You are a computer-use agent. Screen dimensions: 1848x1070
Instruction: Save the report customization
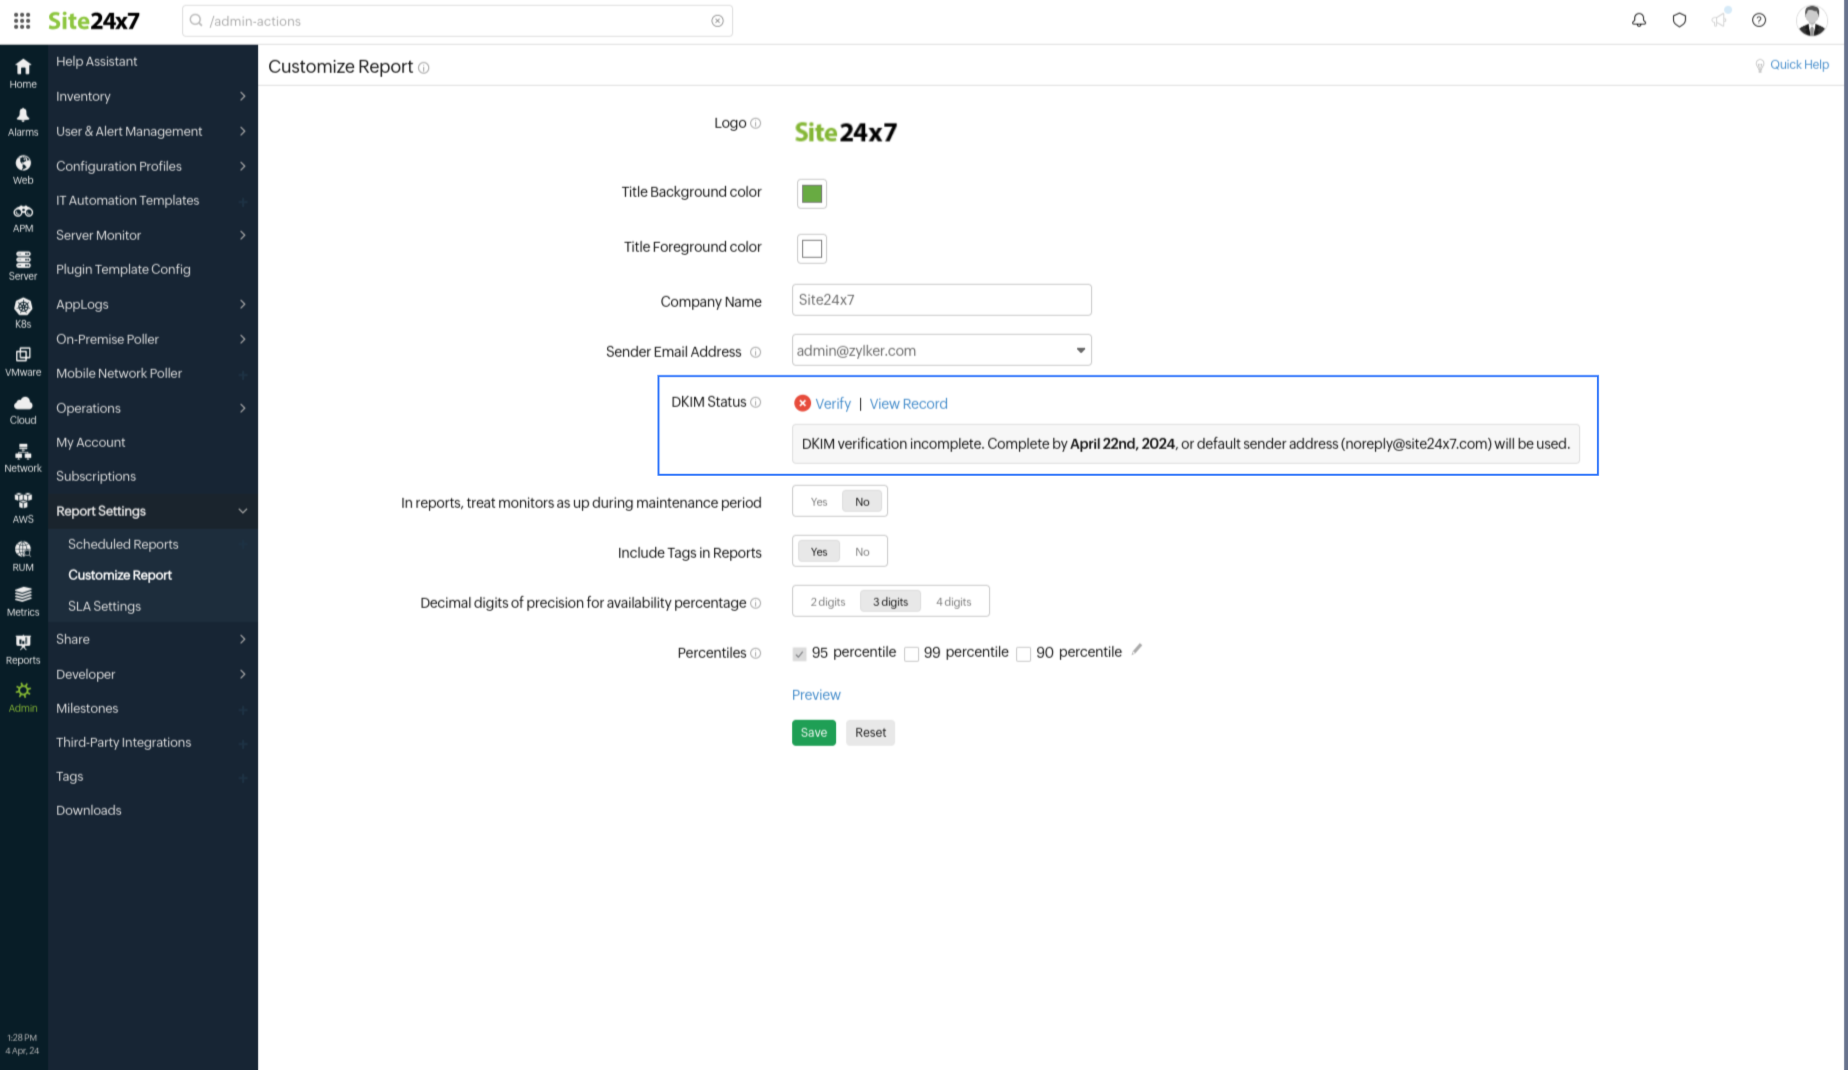(814, 733)
